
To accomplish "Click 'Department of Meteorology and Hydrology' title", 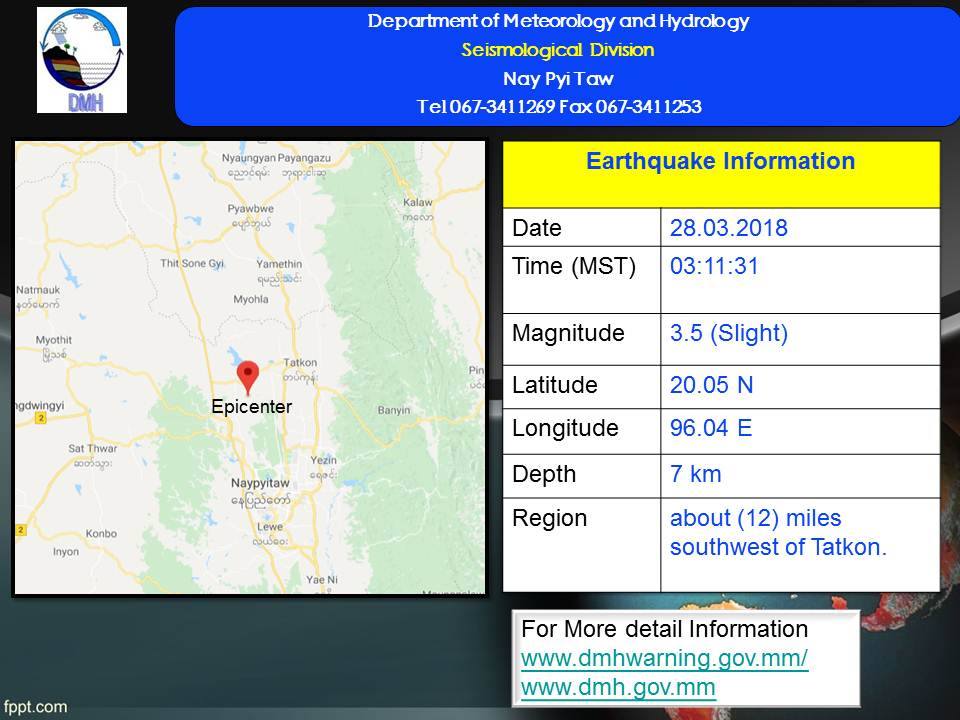I will coord(558,21).
